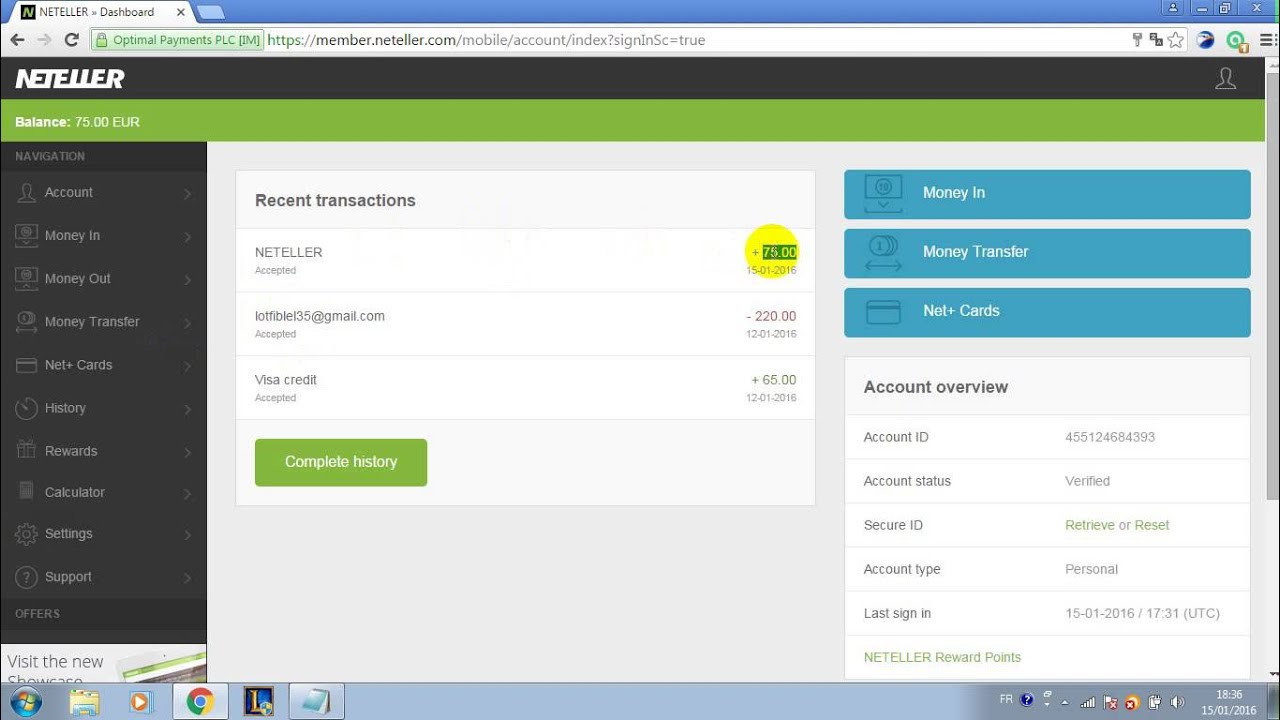Click the Rewards gift icon
Screen dimensions: 1280x720
tap(27, 451)
